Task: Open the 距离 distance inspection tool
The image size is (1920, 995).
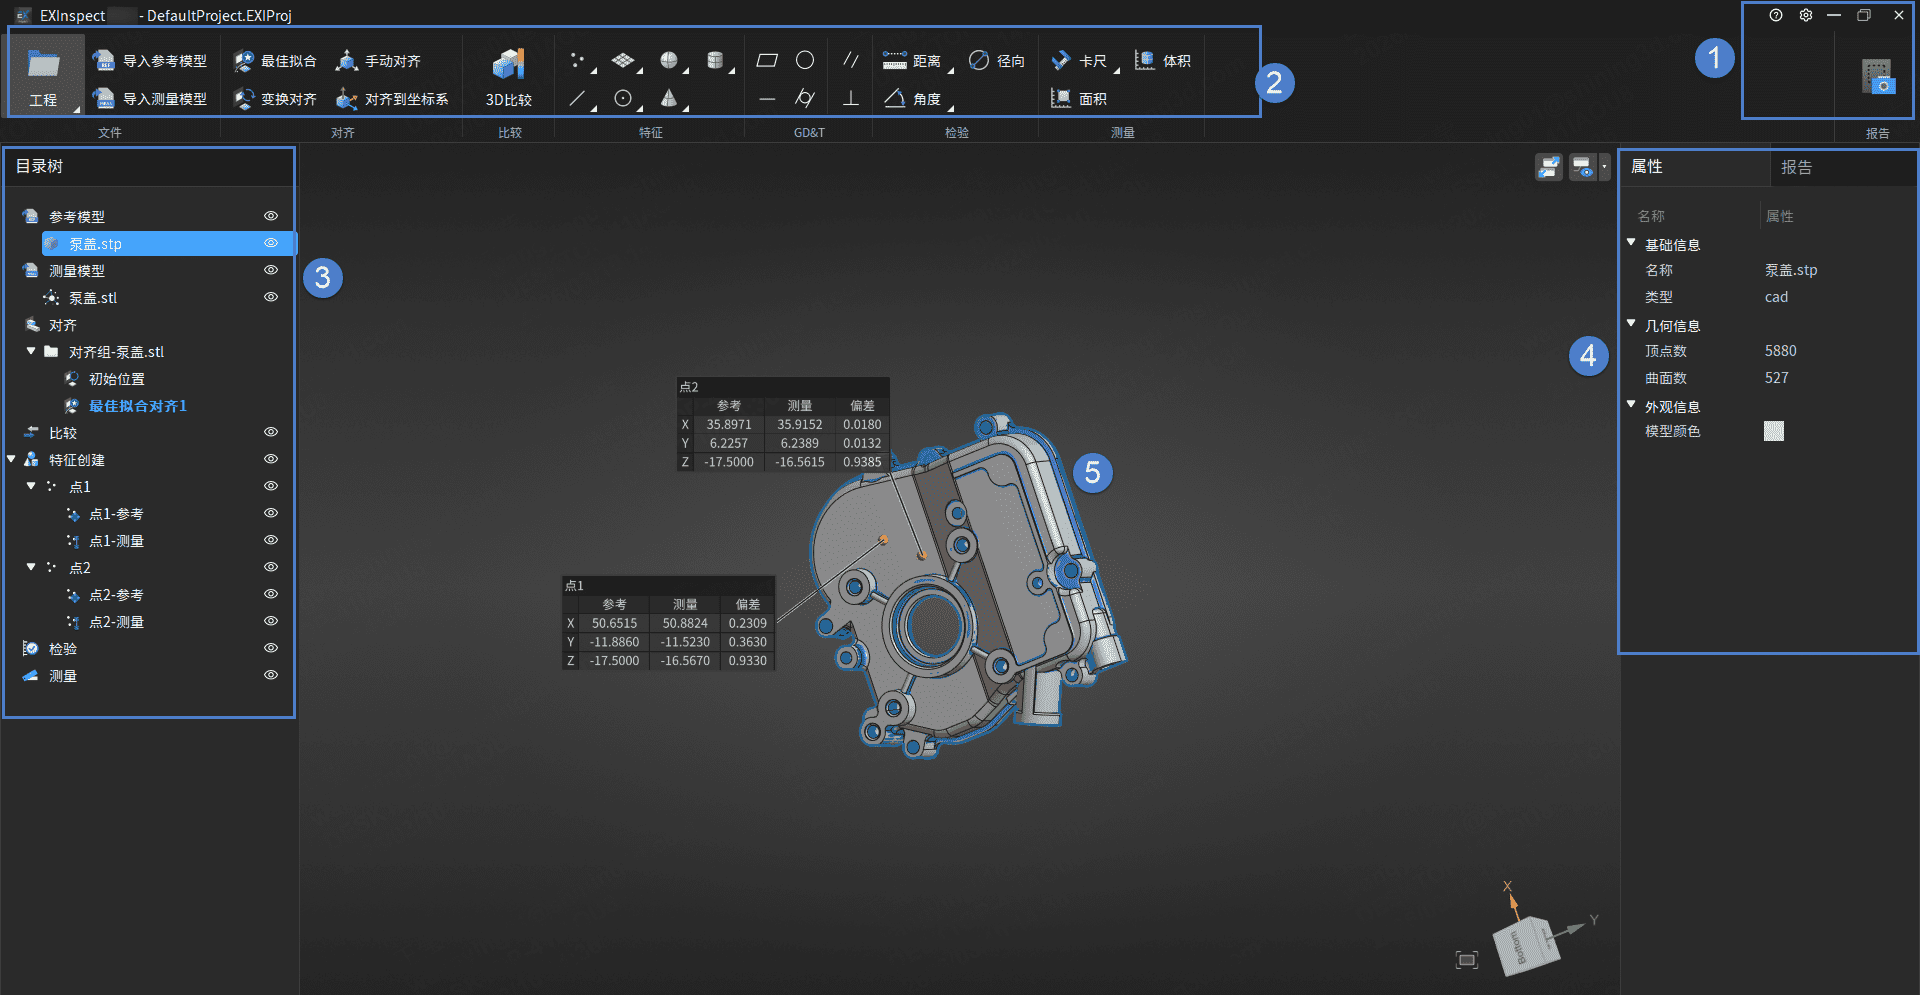Action: [912, 61]
